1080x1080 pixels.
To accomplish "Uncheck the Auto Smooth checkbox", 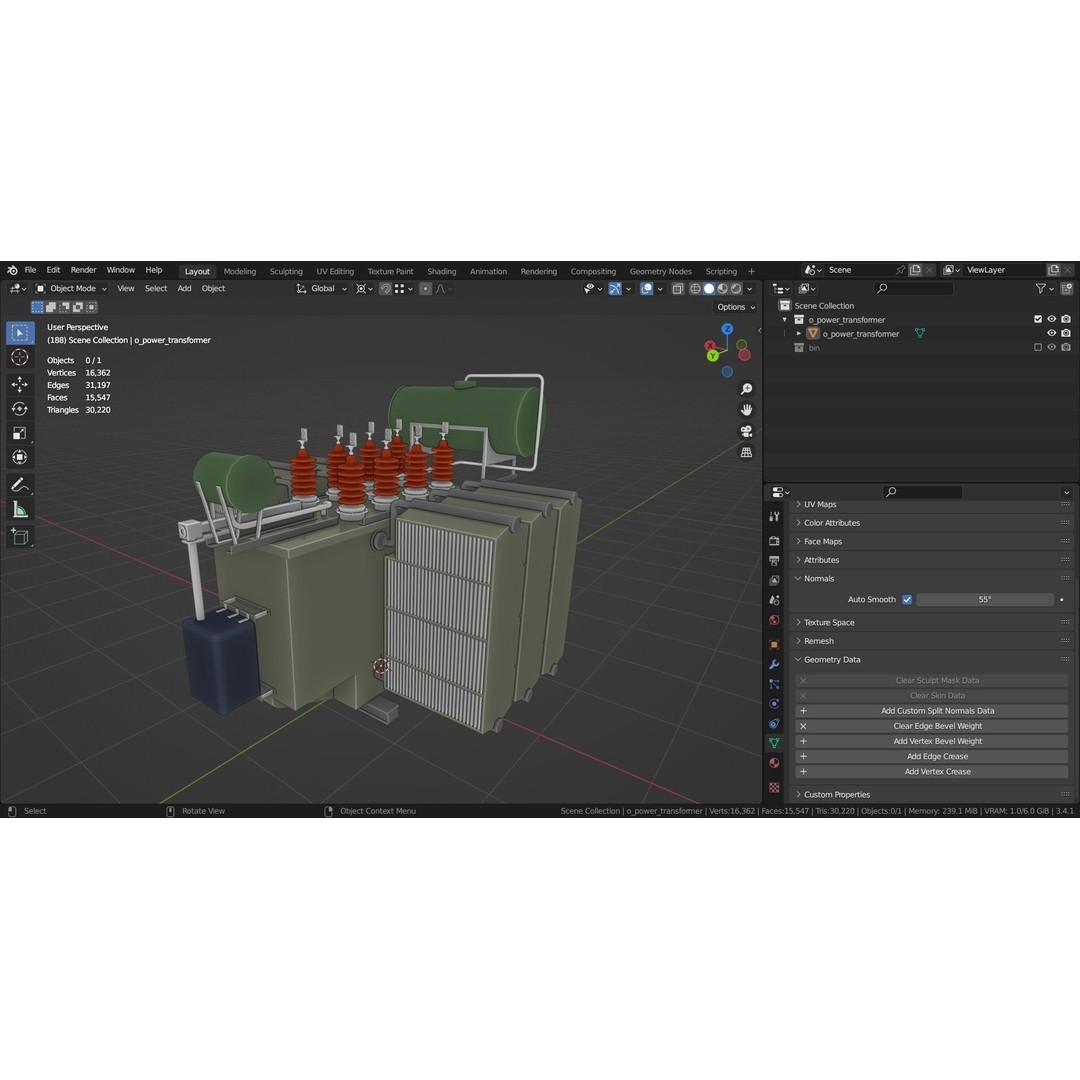I will coord(907,600).
